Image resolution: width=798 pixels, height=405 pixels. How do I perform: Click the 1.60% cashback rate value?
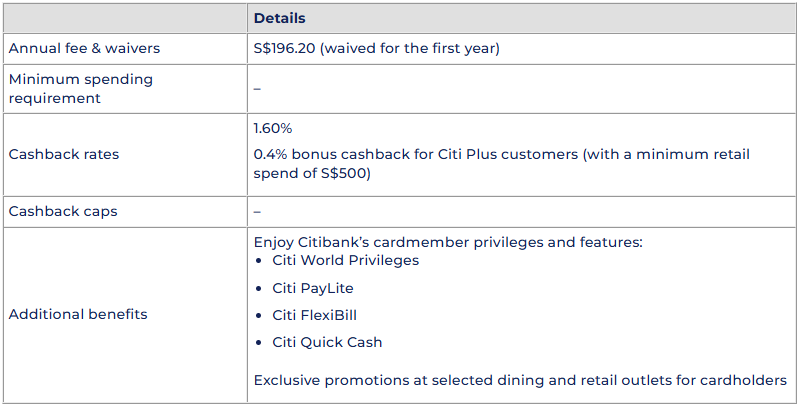coord(273,129)
